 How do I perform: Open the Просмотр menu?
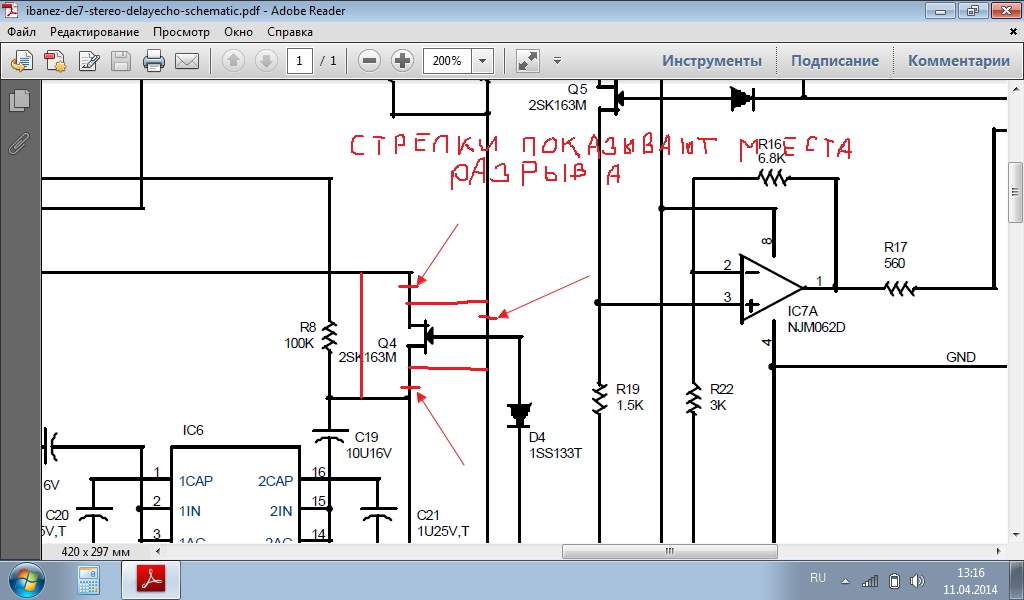coord(181,31)
